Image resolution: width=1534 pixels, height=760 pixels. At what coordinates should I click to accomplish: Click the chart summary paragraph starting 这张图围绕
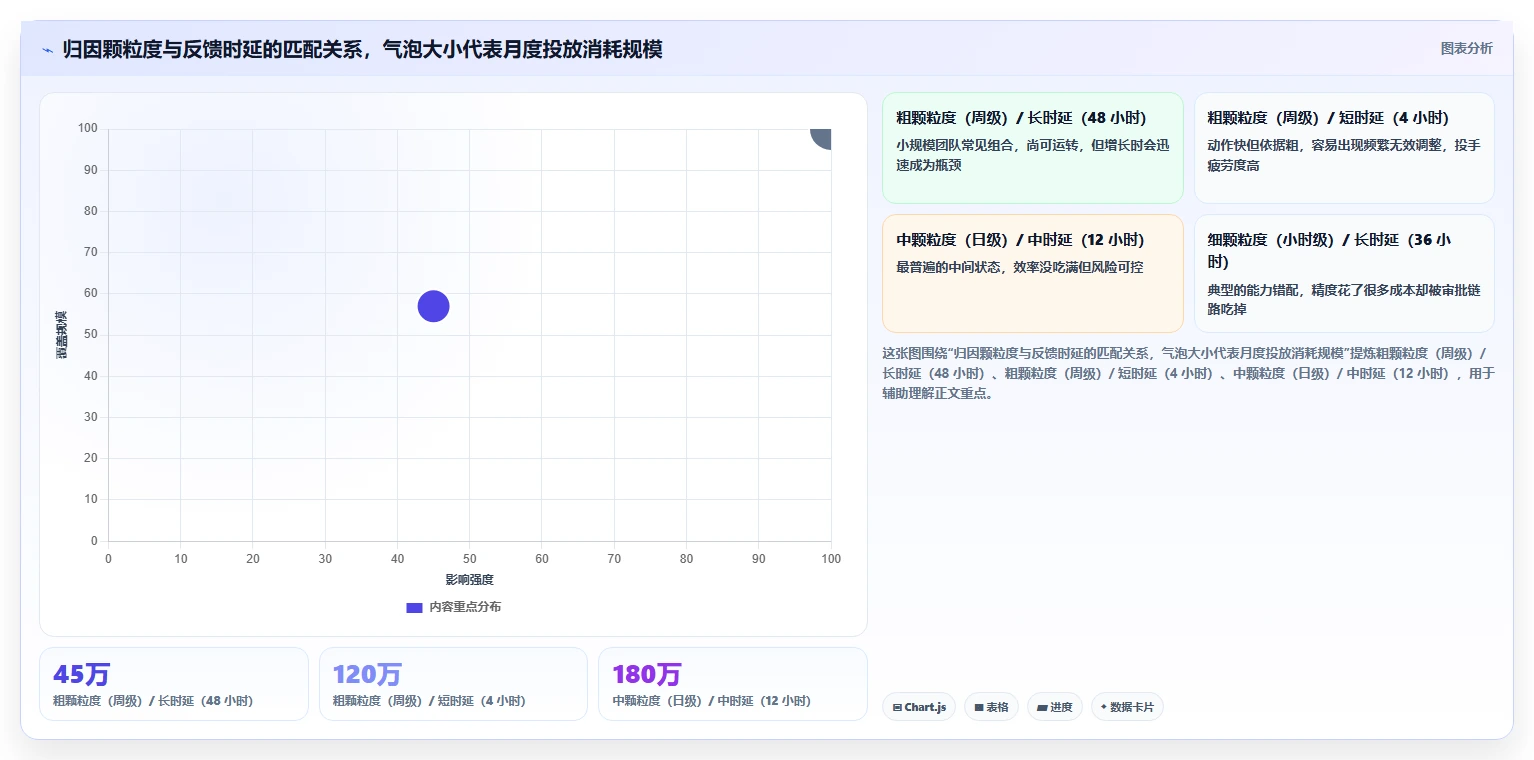(1188, 373)
